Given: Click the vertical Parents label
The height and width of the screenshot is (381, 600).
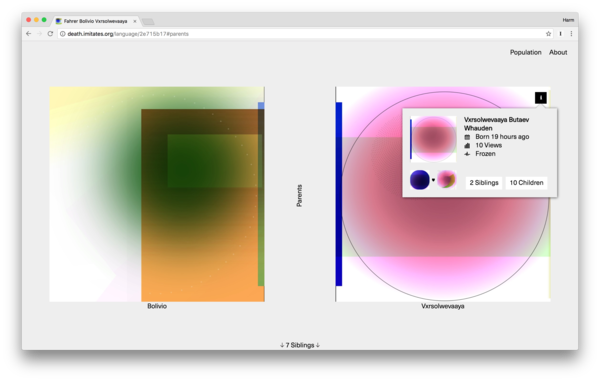Looking at the screenshot, I should point(299,195).
